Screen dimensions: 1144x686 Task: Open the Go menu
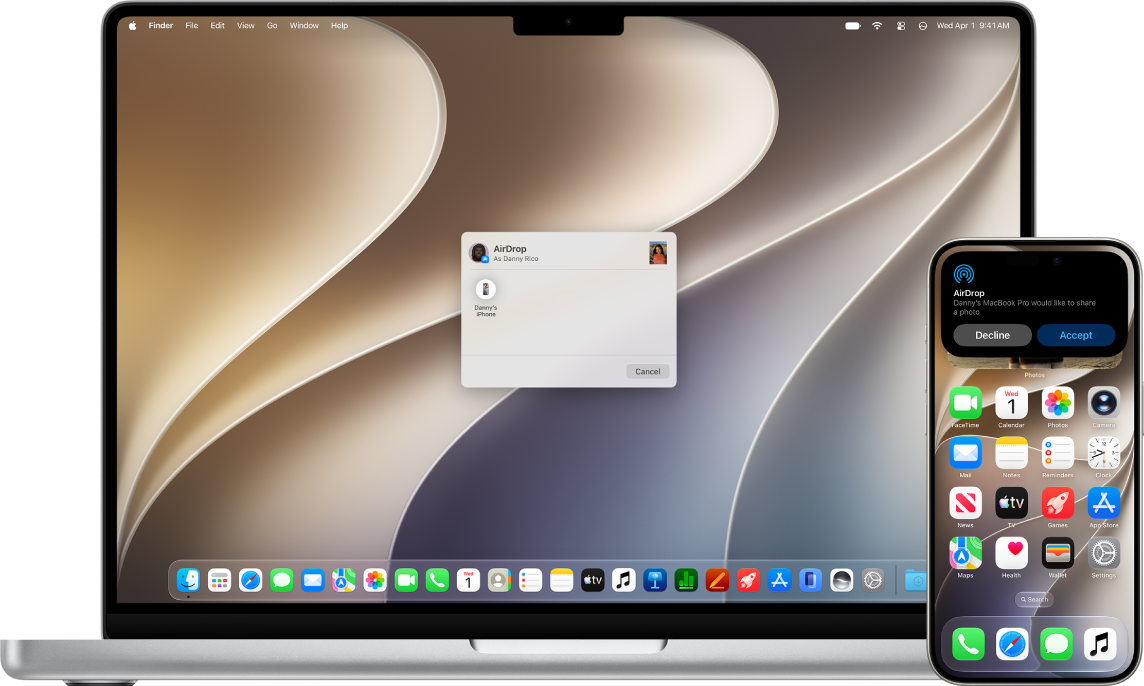(x=272, y=26)
